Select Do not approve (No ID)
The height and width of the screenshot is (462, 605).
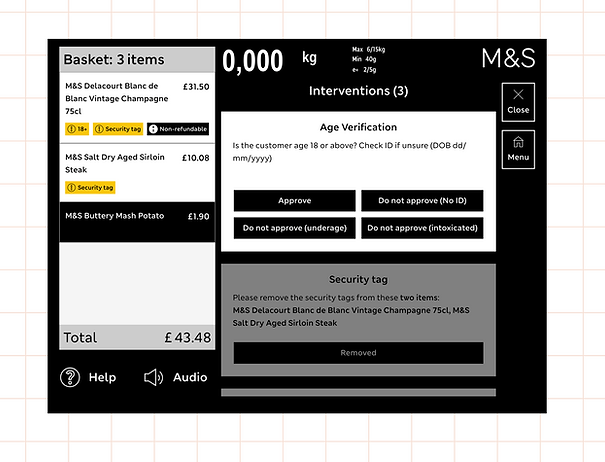click(422, 200)
